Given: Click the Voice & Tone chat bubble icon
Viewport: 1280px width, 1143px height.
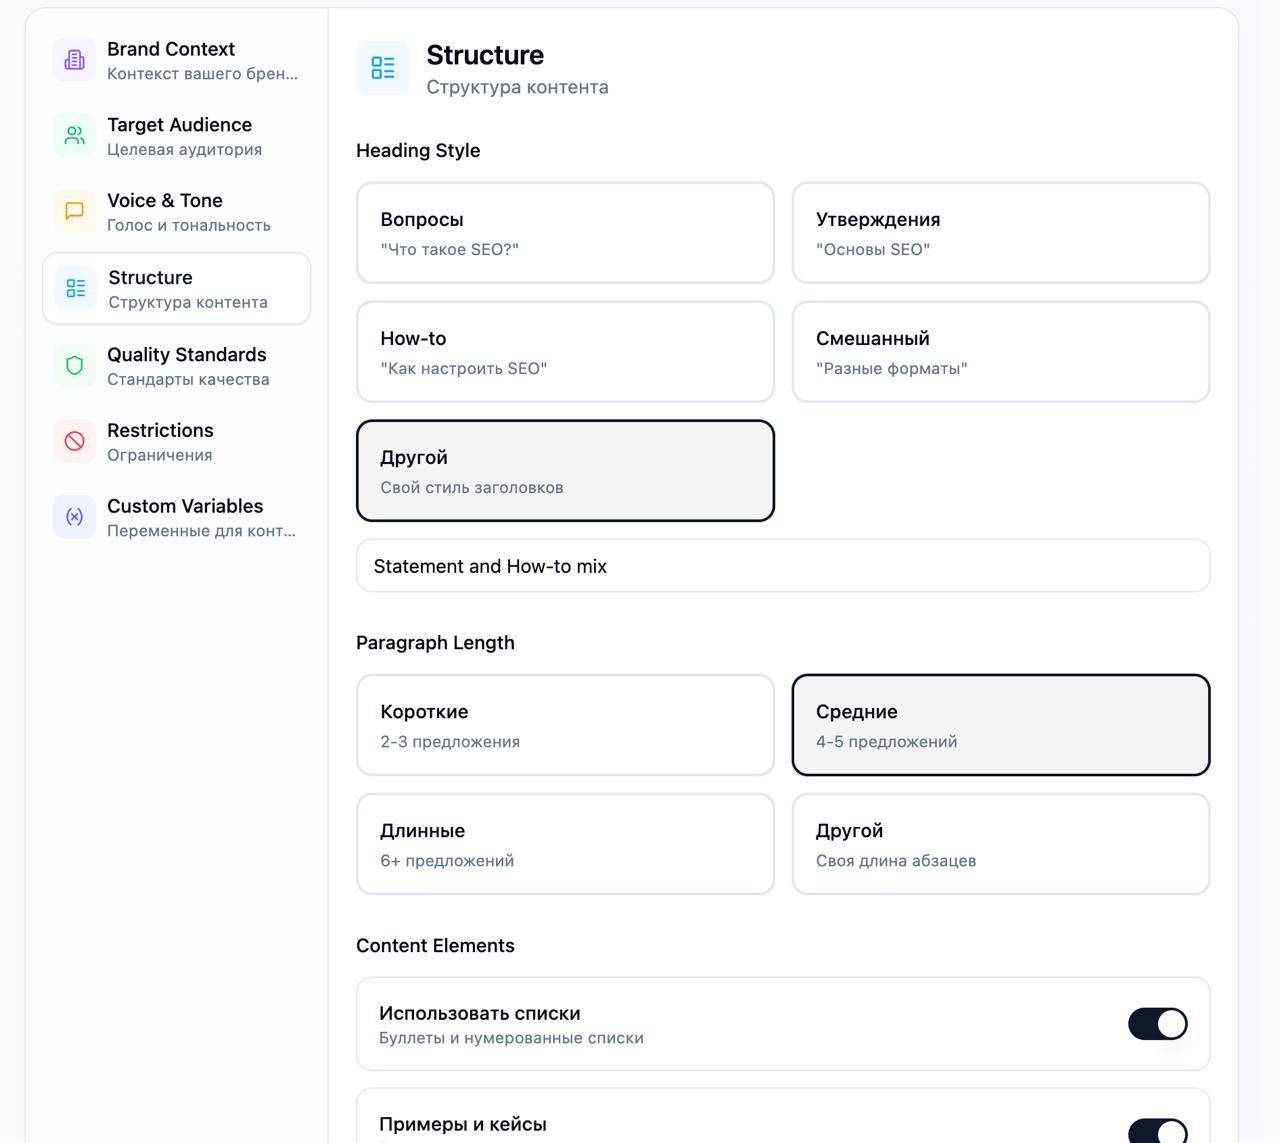Looking at the screenshot, I should point(74,211).
